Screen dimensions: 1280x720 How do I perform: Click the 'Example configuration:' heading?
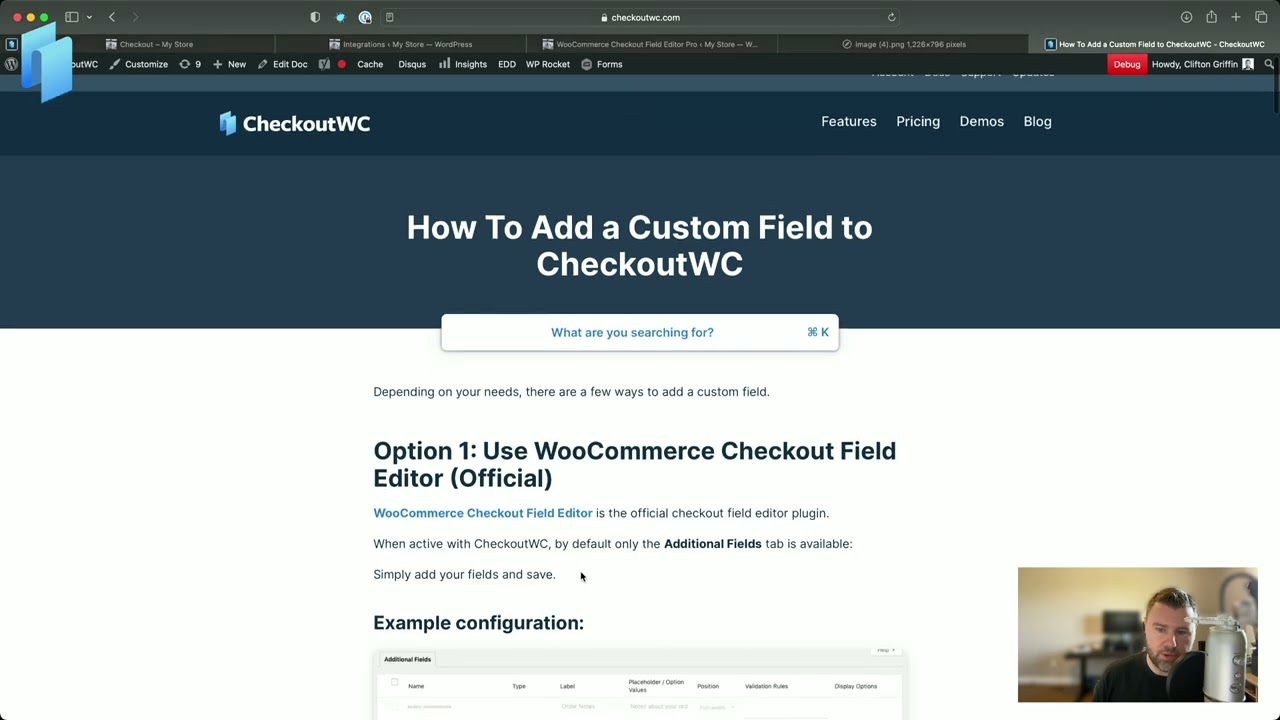478,623
